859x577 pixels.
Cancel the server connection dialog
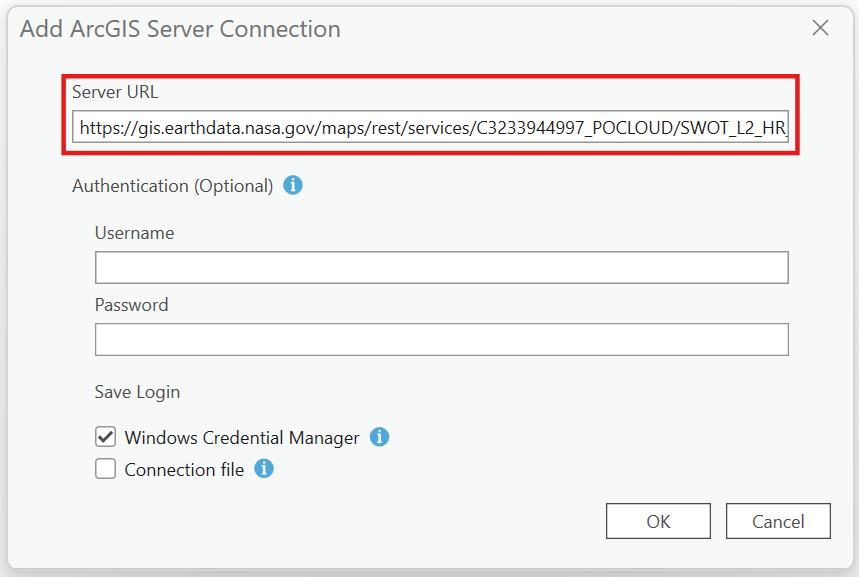click(x=778, y=521)
